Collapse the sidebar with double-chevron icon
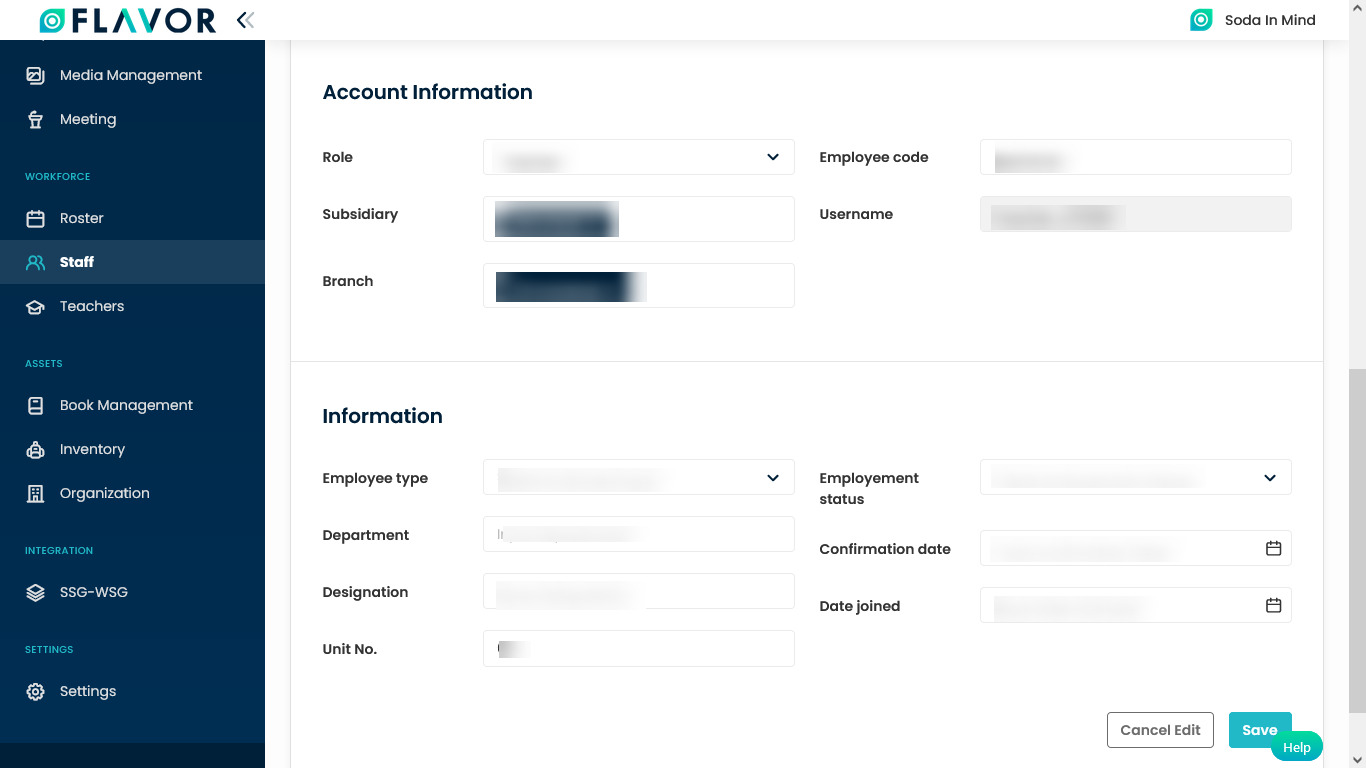Image resolution: width=1366 pixels, height=768 pixels. pos(245,20)
